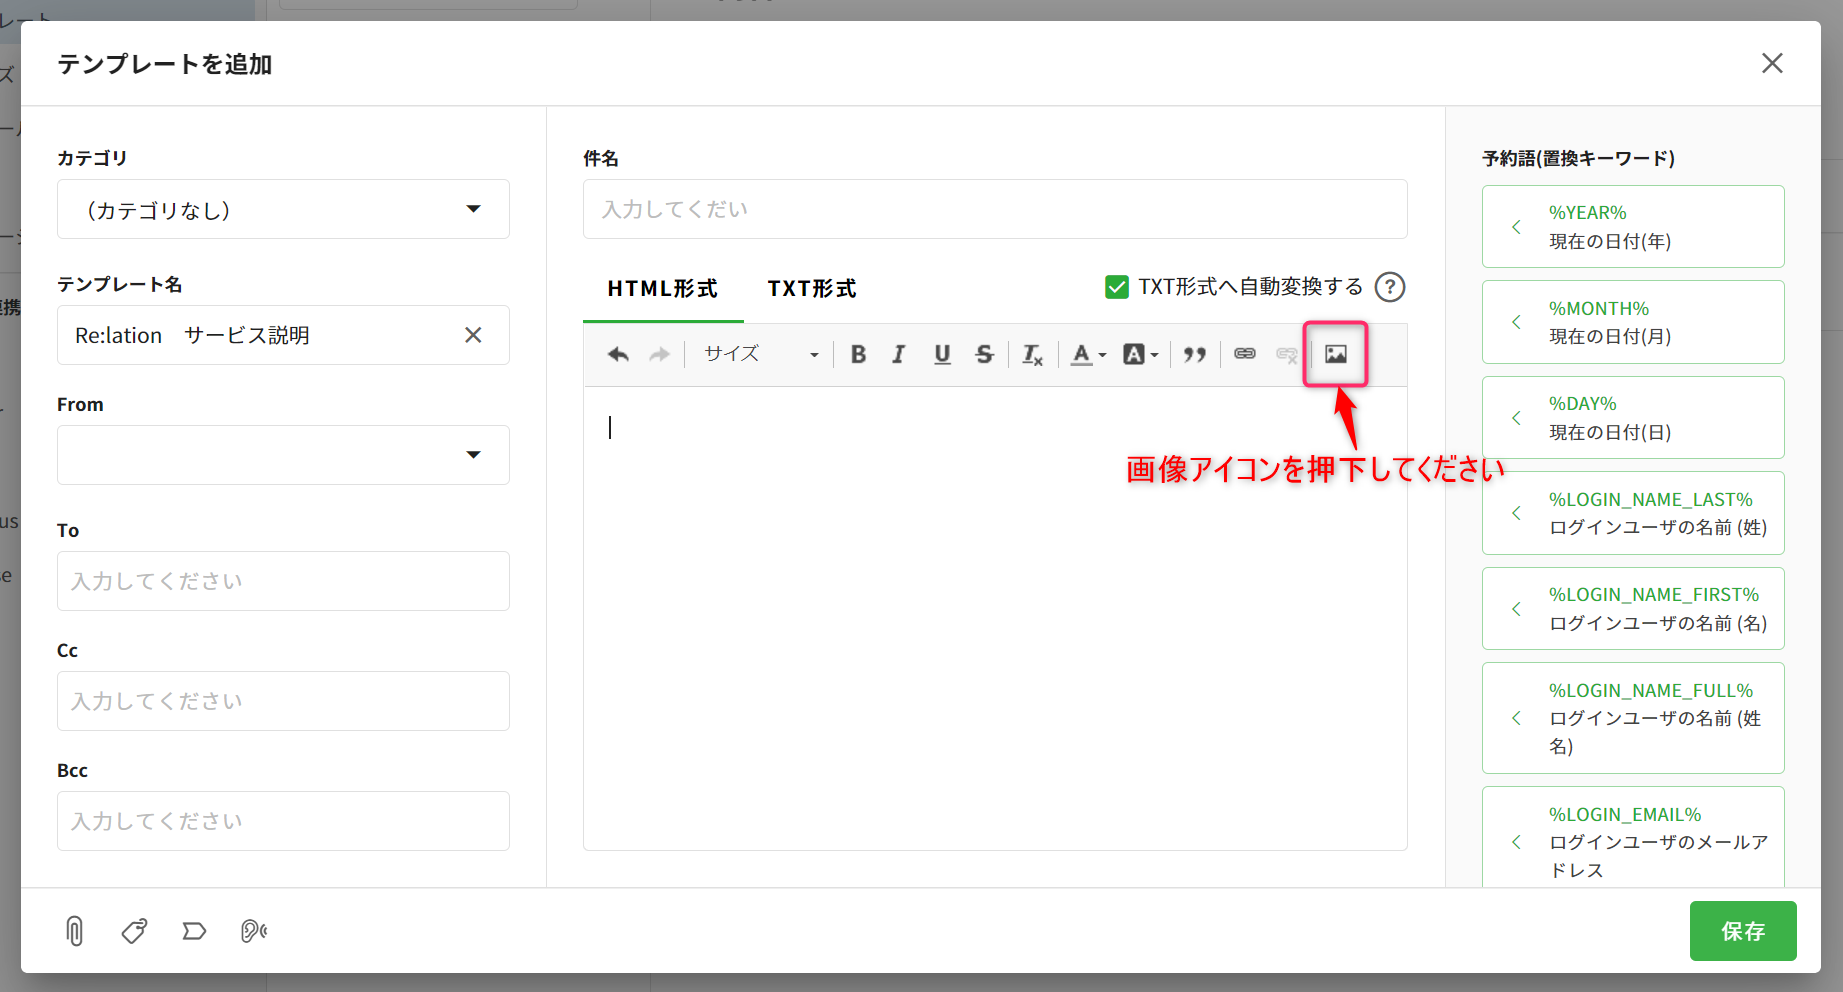Uncheck TXT形式へ自動変換する checkbox
Viewport: 1843px width, 992px height.
(1117, 287)
